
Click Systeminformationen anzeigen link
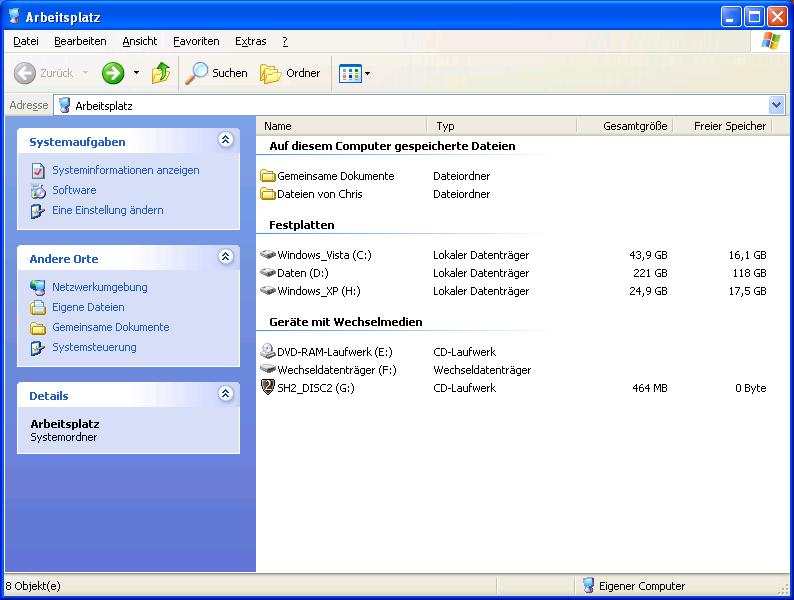pyautogui.click(x=126, y=170)
